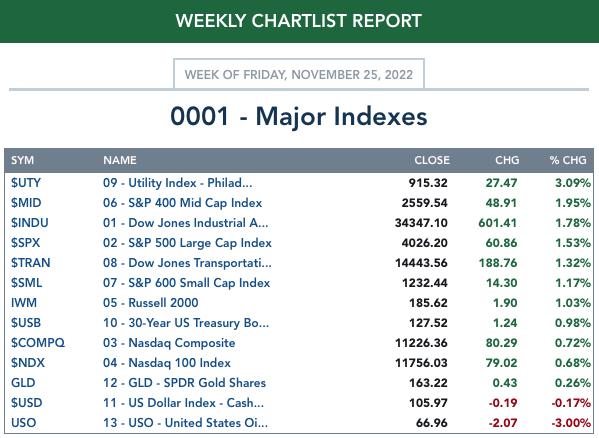The image size is (599, 438).
Task: Click the US Dollar Index link
Action: tap(183, 402)
